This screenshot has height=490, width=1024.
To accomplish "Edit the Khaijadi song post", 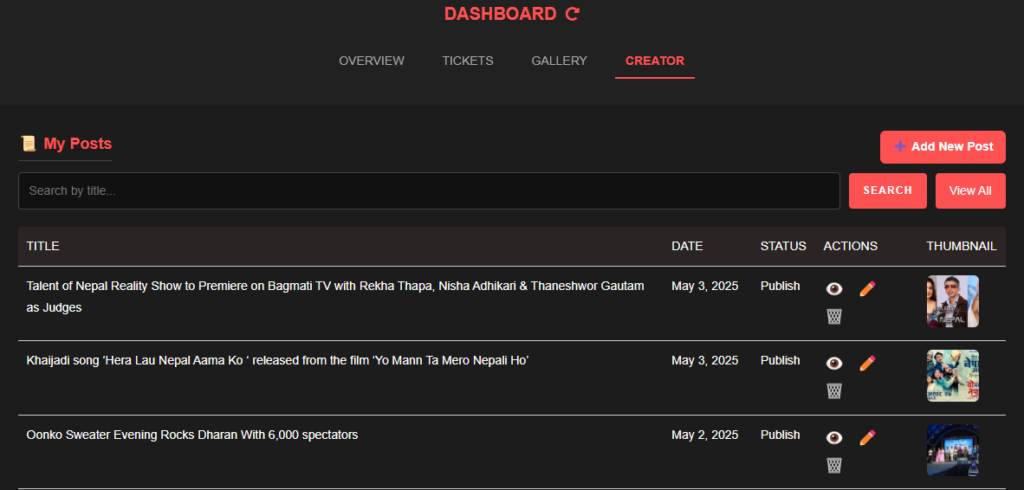I will tap(867, 363).
